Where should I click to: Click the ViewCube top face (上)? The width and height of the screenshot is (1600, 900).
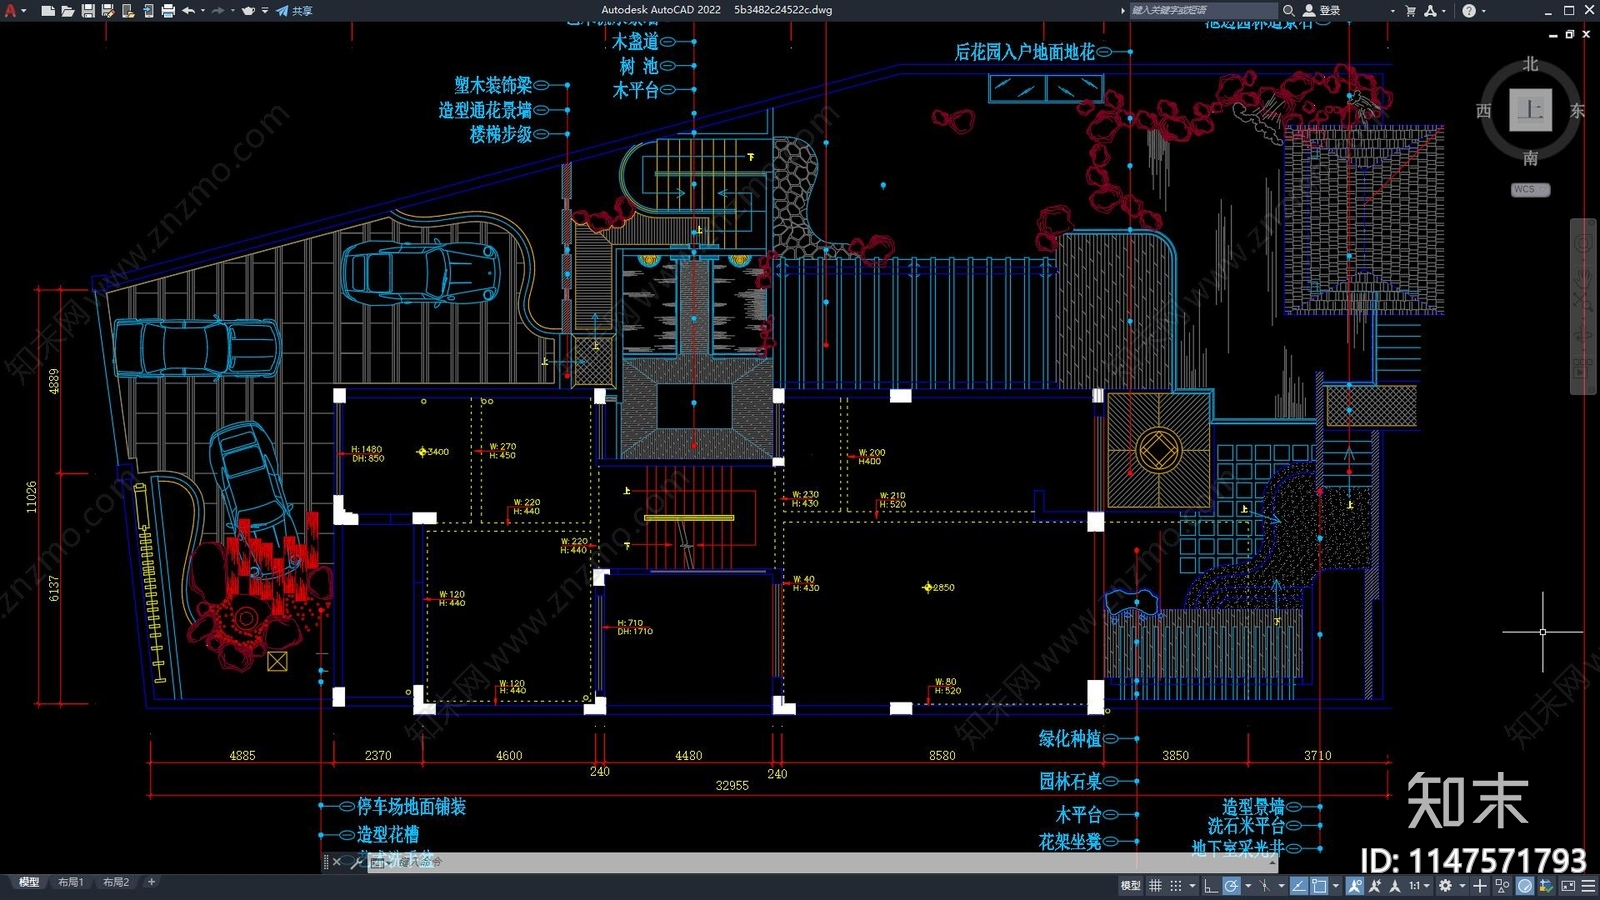1530,110
